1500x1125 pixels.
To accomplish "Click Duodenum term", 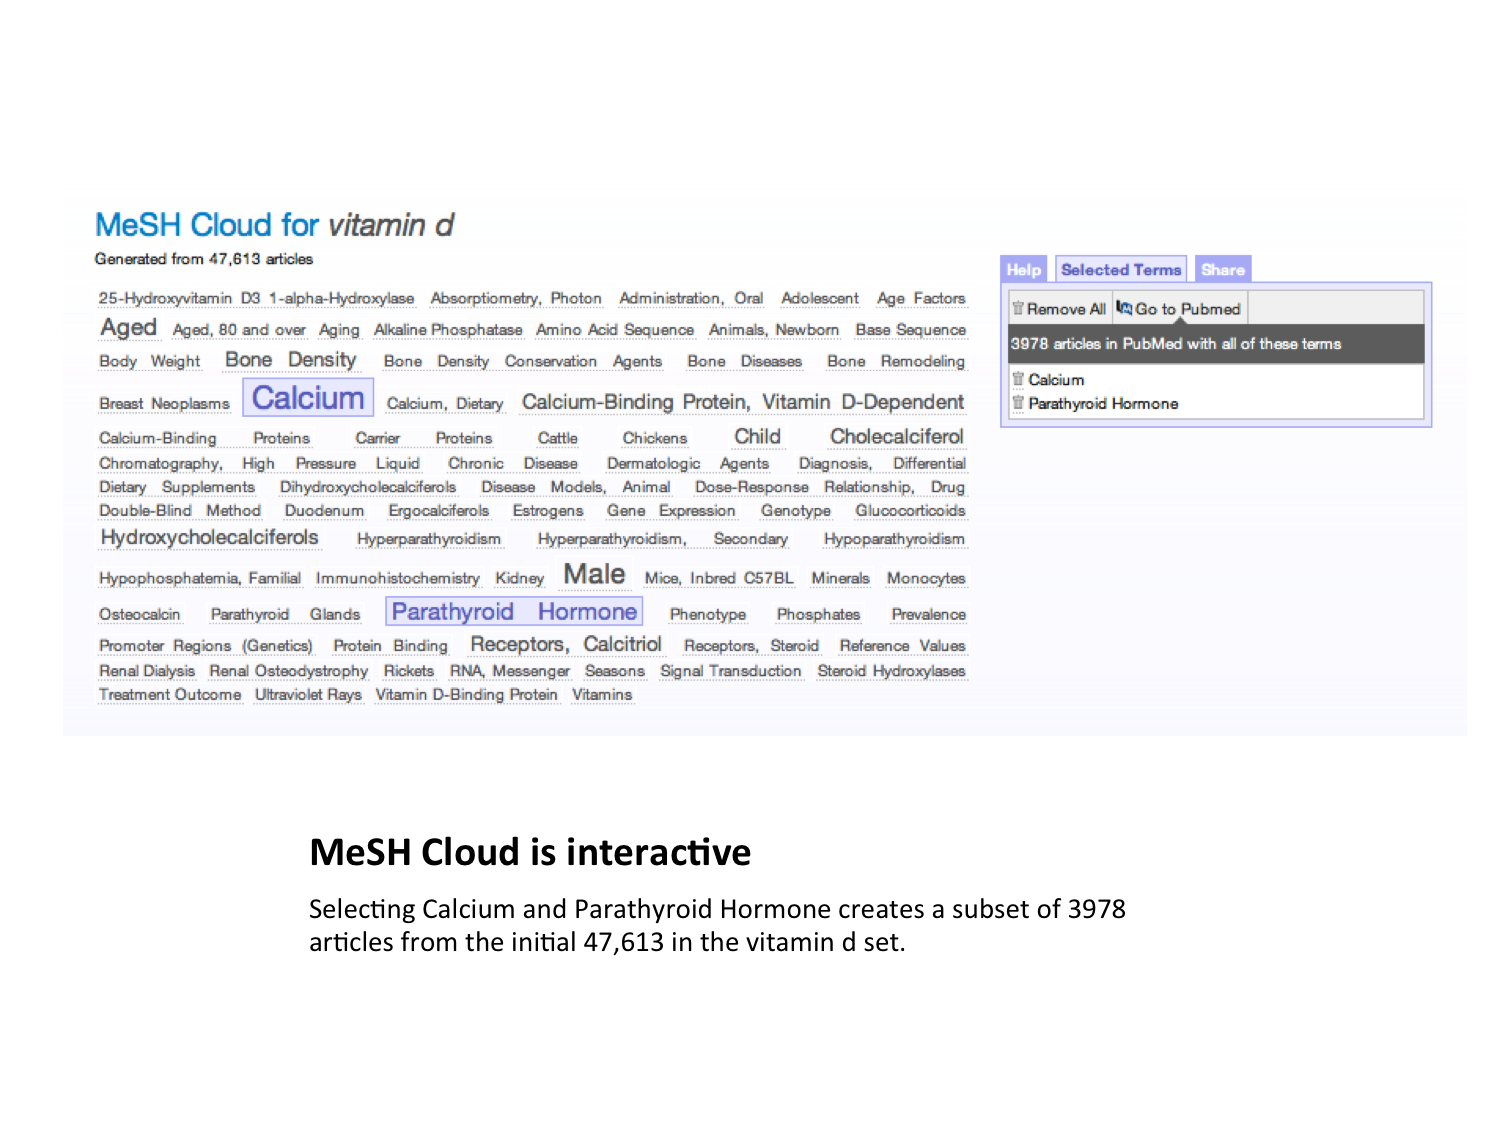I will point(324,511).
